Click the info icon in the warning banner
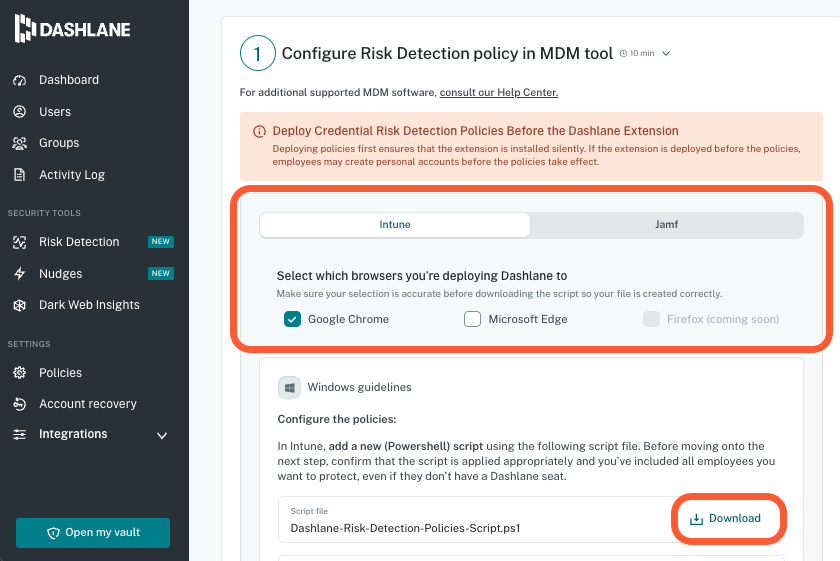Screen dimensions: 840x561 [x=259, y=131]
